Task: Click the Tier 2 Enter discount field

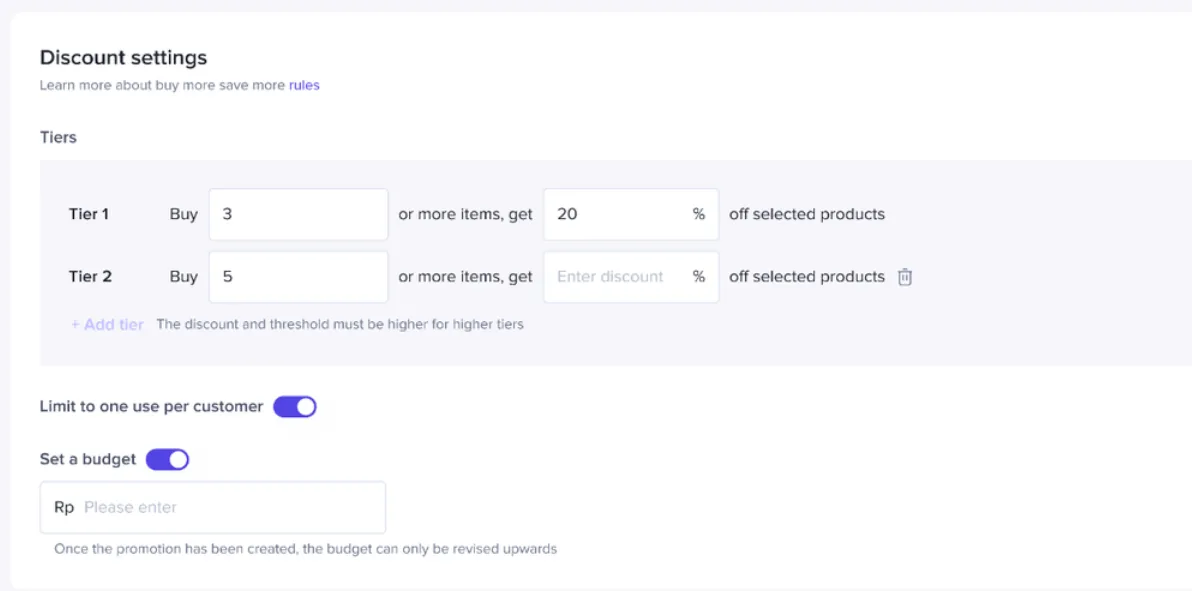Action: click(631, 277)
